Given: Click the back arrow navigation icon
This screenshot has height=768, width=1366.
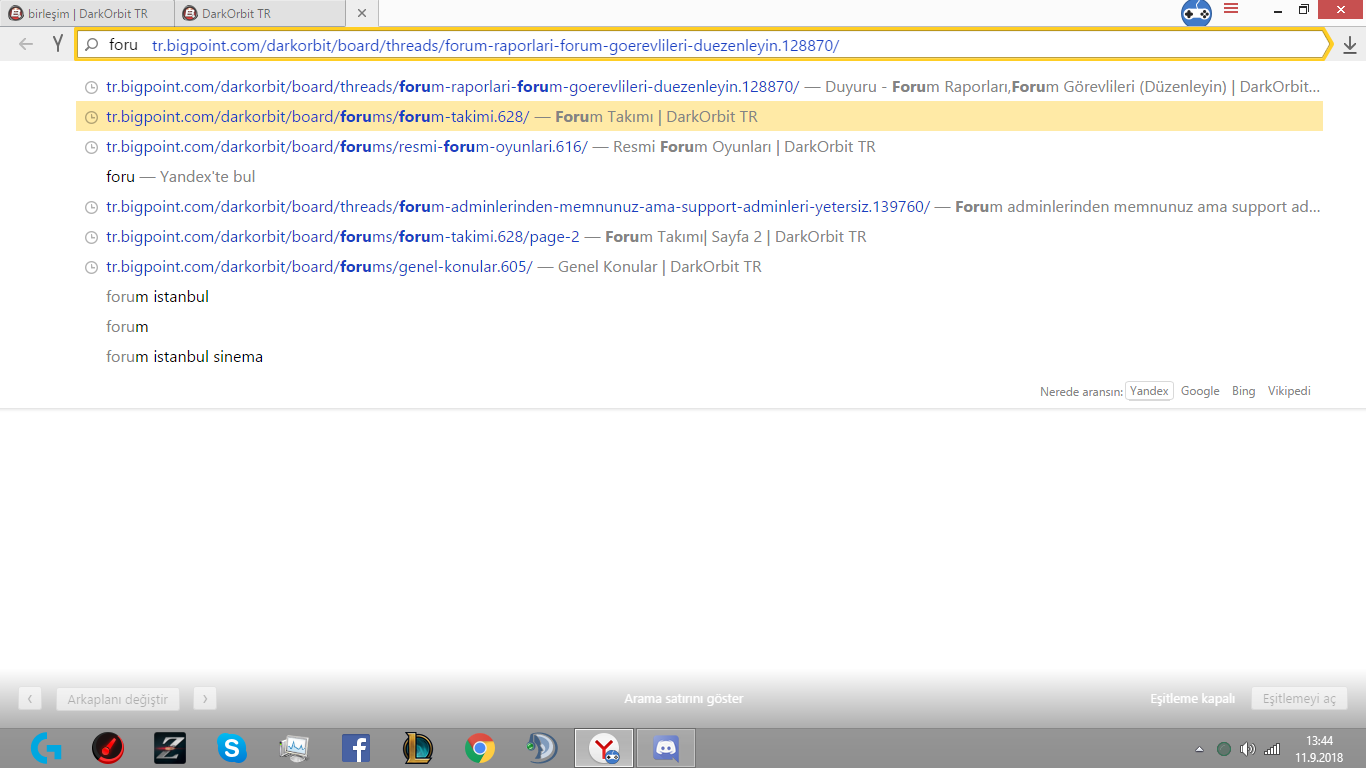Looking at the screenshot, I should point(26,44).
